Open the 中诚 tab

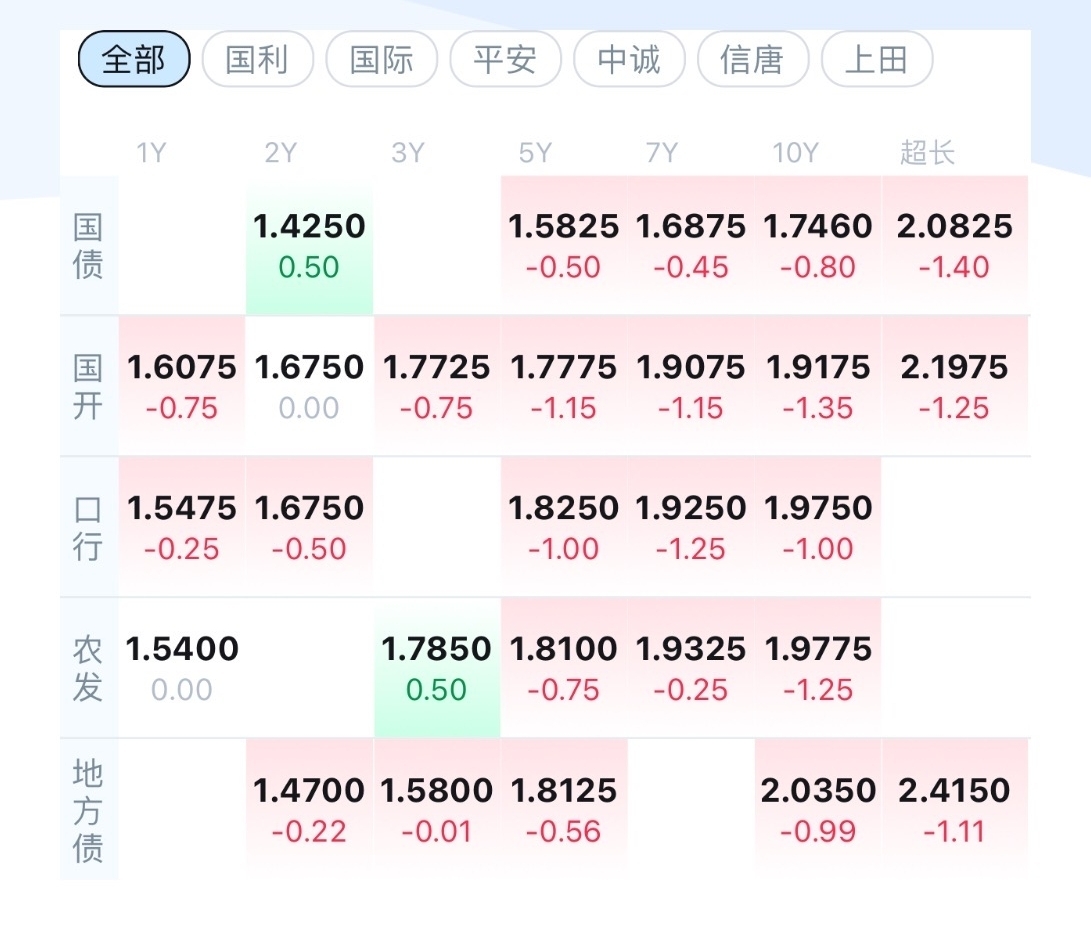[x=629, y=60]
